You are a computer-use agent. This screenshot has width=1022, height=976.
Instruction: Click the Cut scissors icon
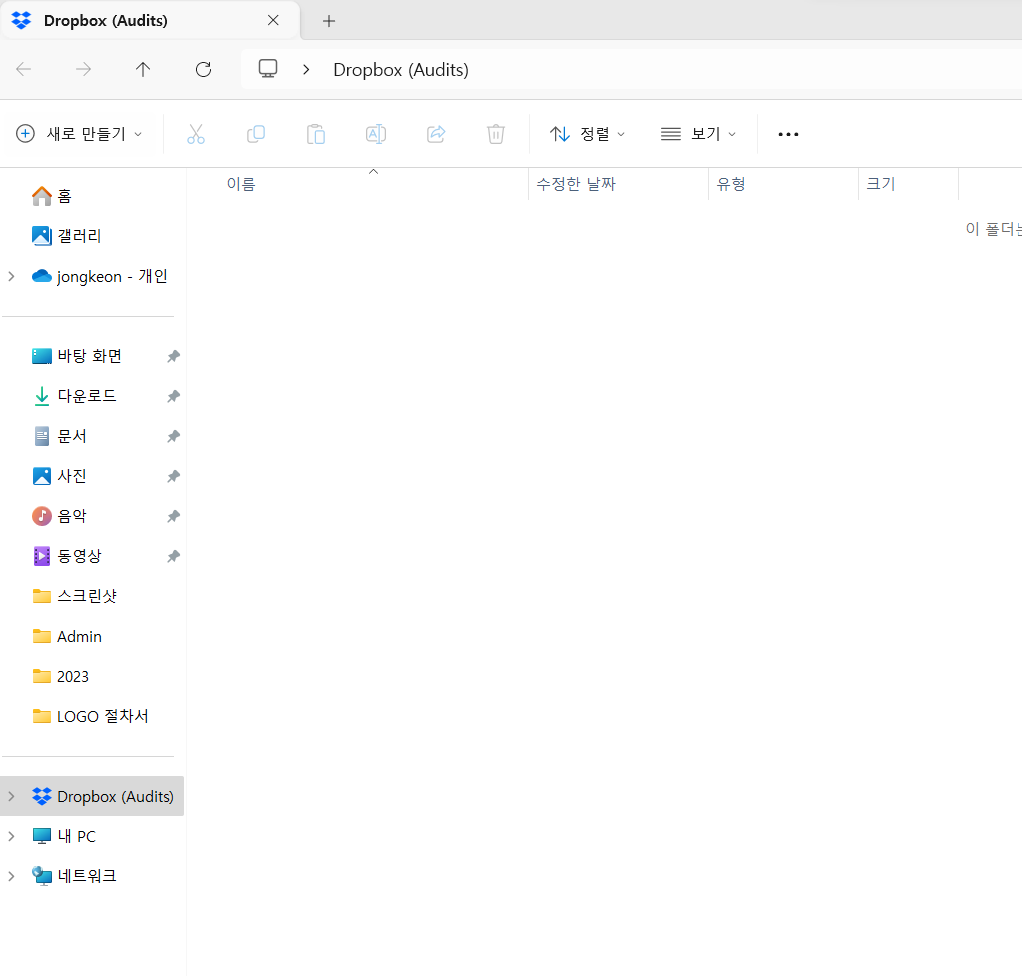196,134
